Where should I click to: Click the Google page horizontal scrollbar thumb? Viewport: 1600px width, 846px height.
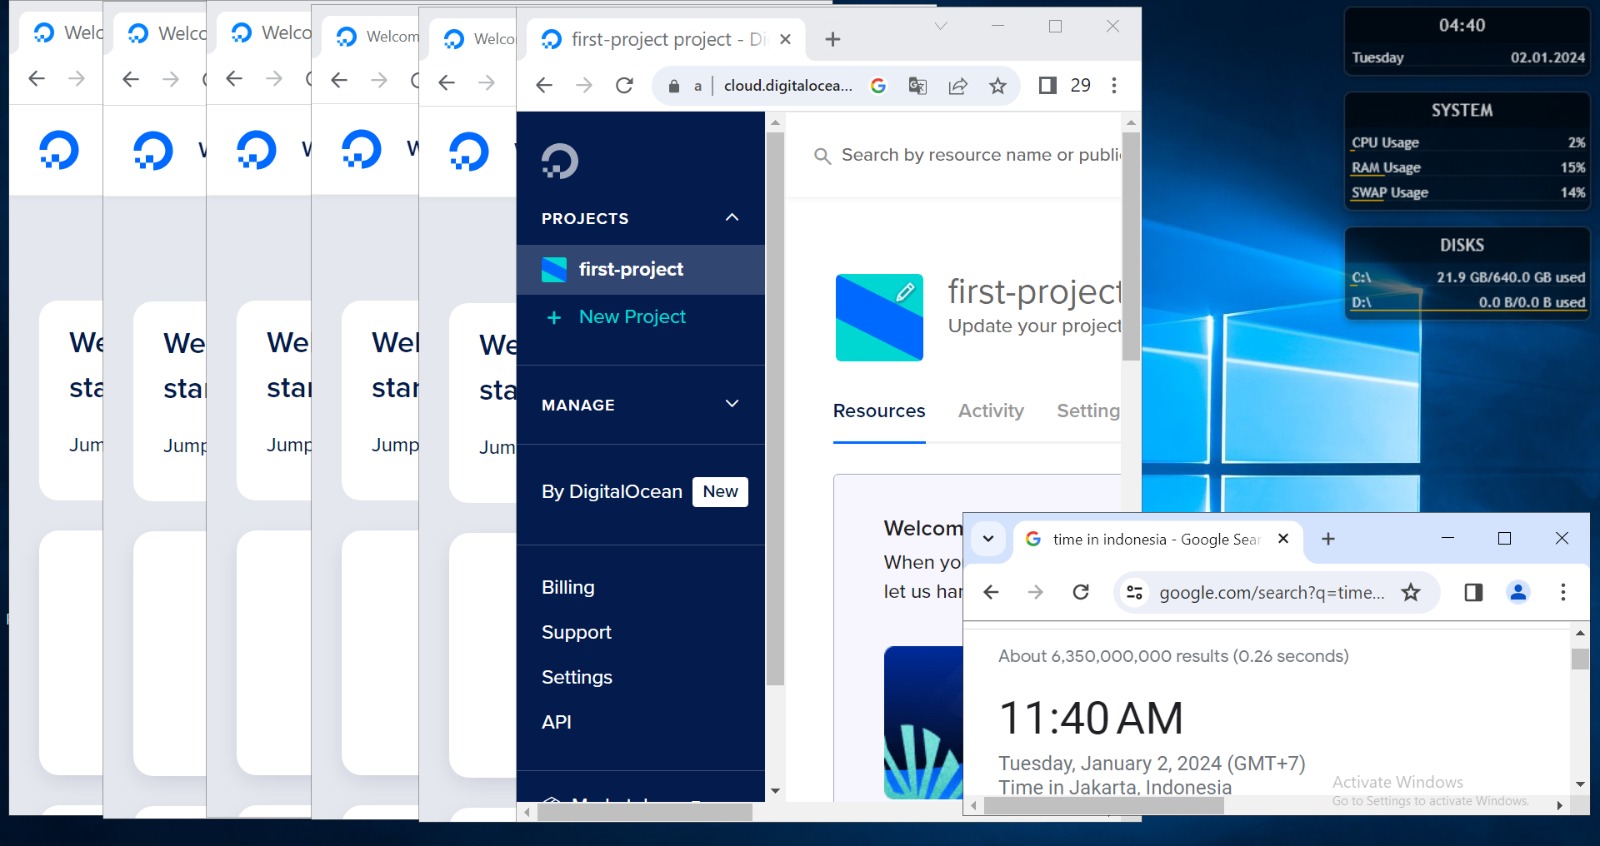[x=1103, y=806]
